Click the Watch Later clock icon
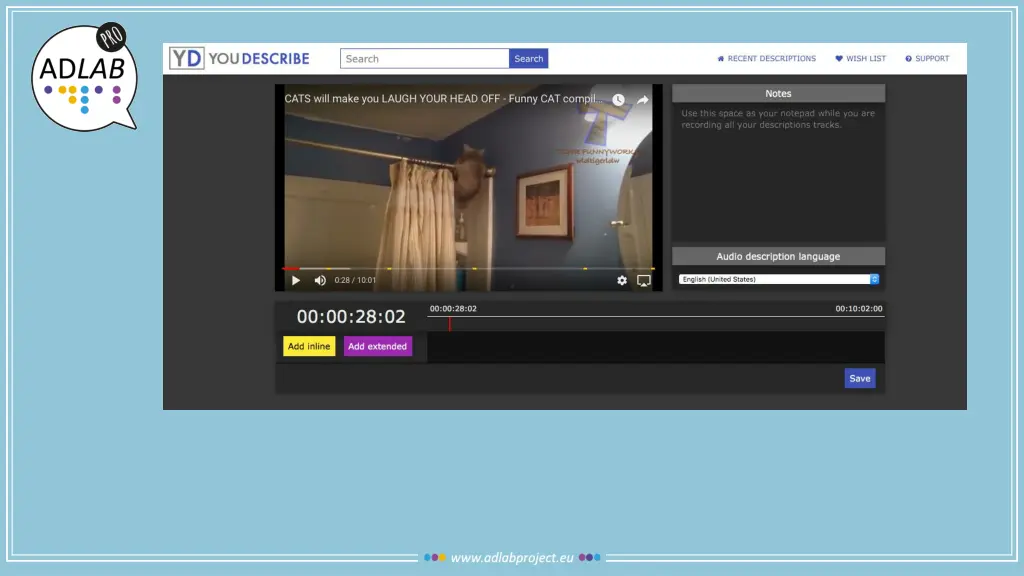1024x576 pixels. [x=618, y=100]
